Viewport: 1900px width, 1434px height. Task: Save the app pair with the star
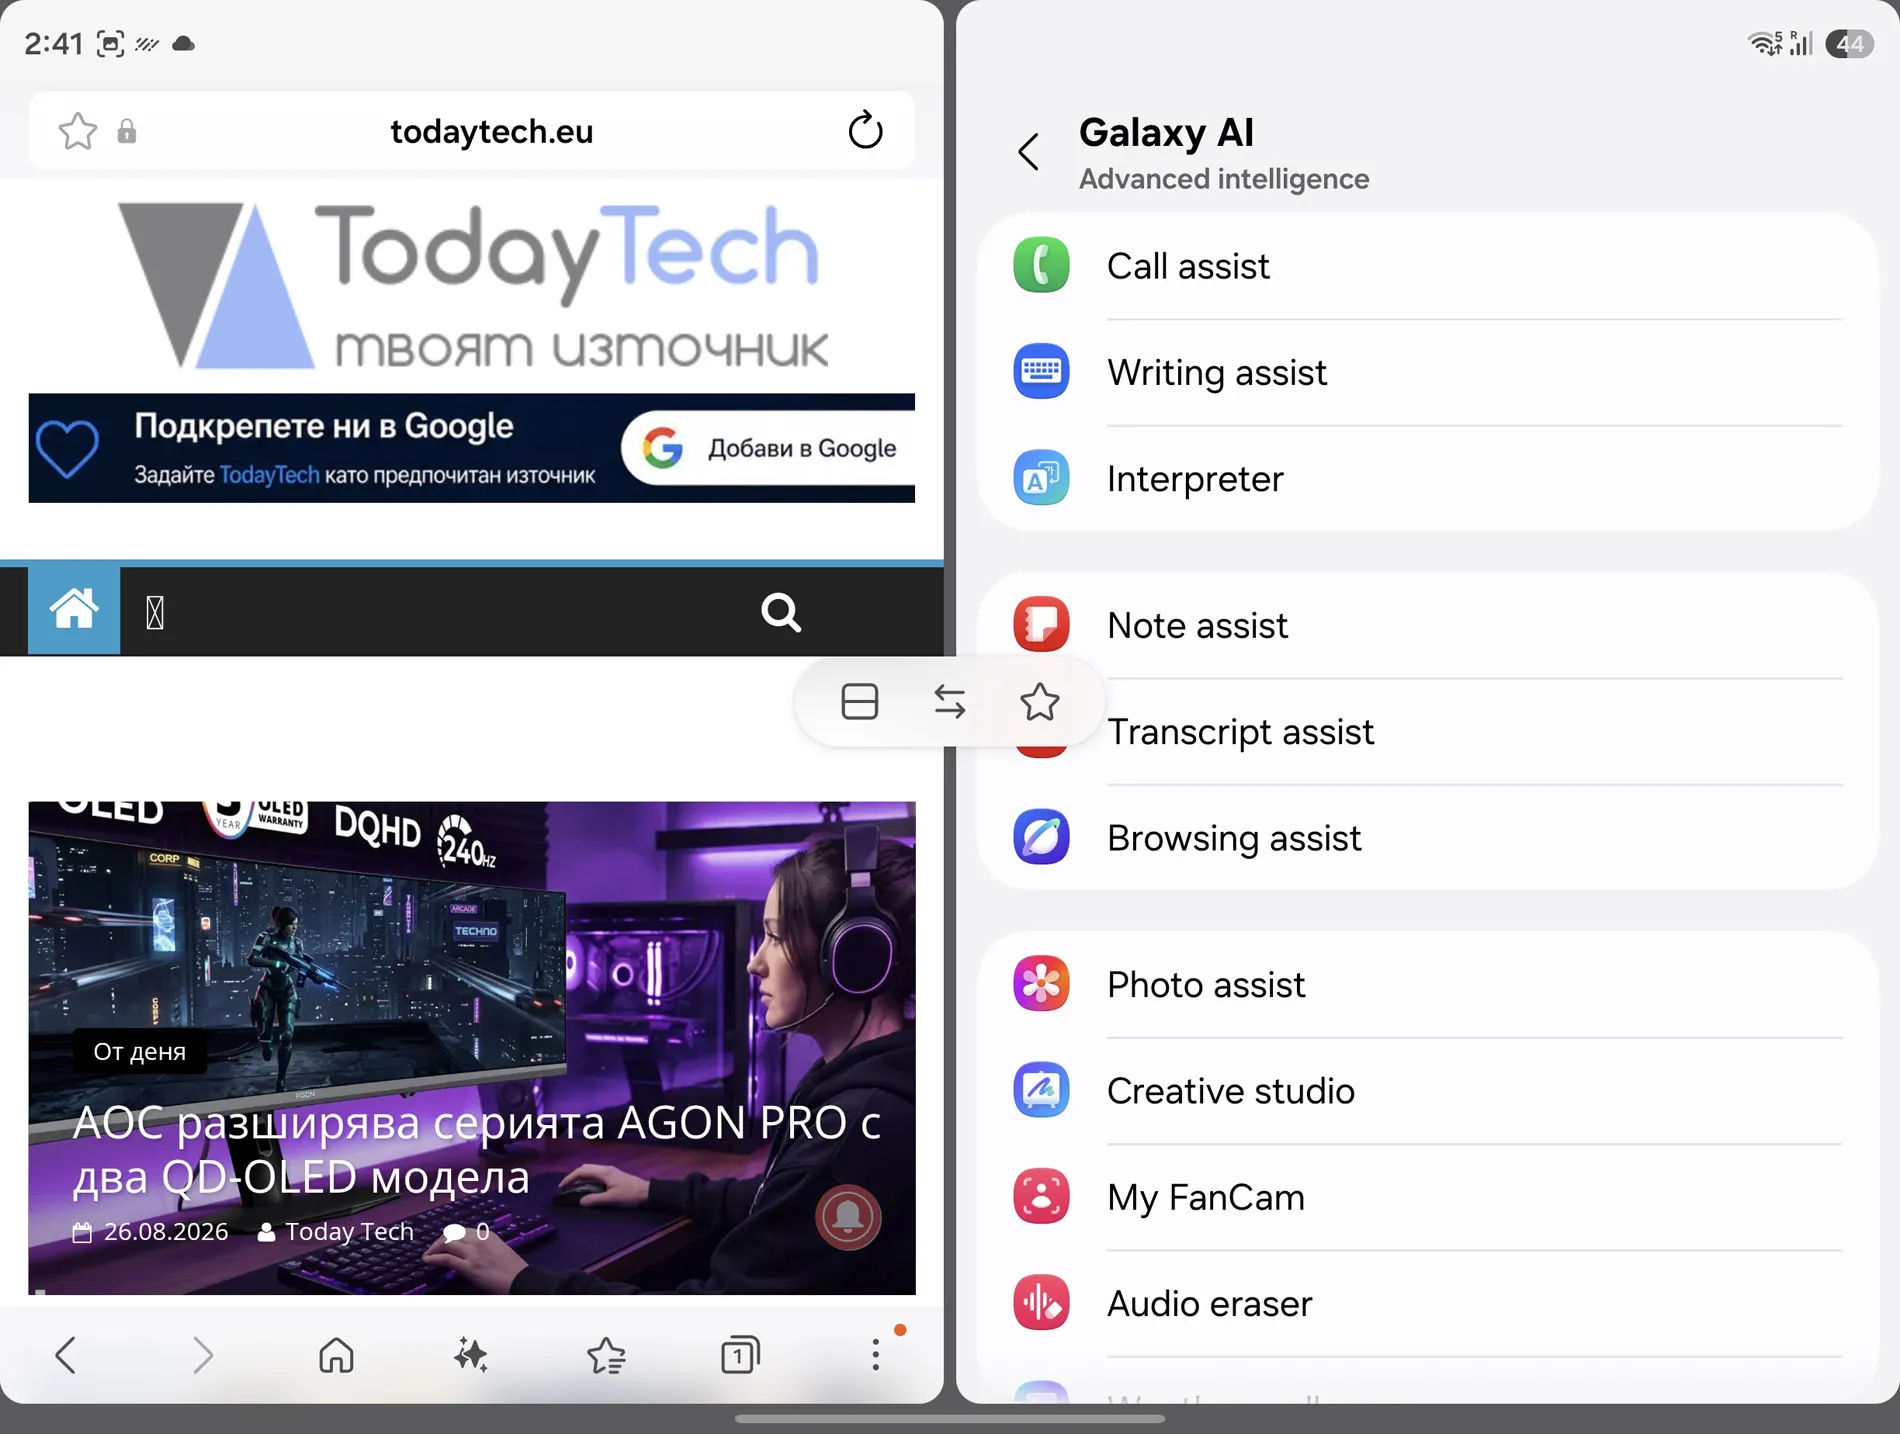(x=1040, y=702)
